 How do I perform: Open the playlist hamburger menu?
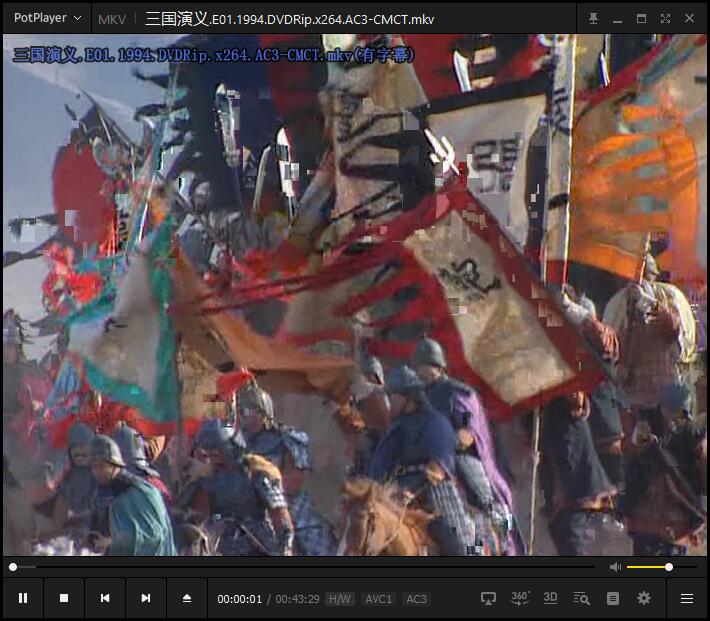pyautogui.click(x=687, y=598)
